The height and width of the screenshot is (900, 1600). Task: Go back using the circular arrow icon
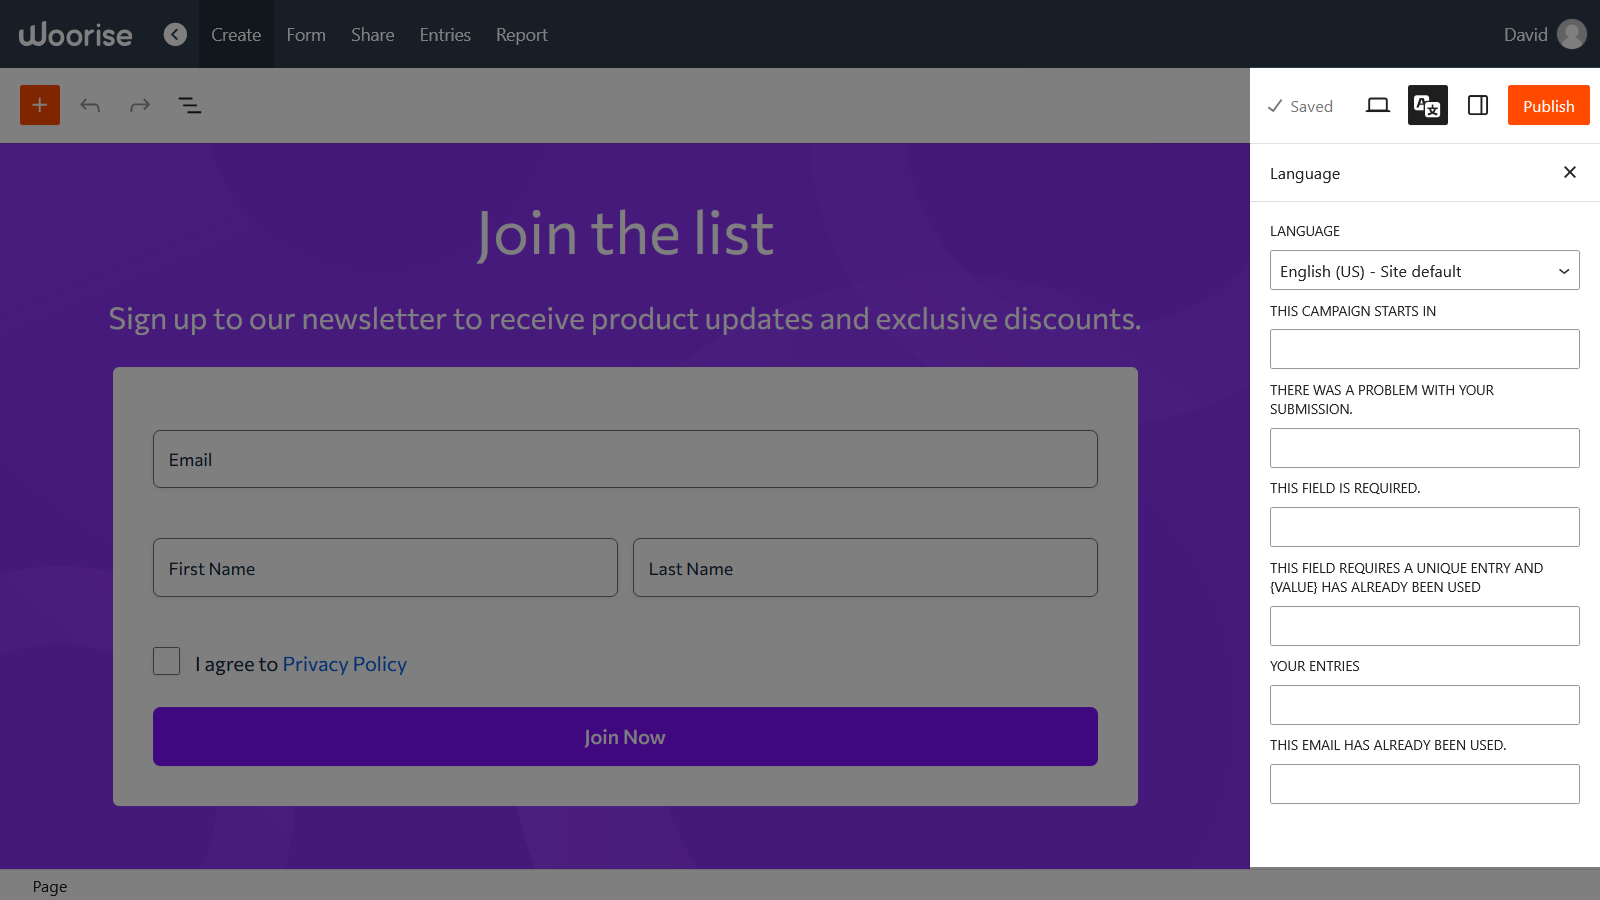[175, 34]
